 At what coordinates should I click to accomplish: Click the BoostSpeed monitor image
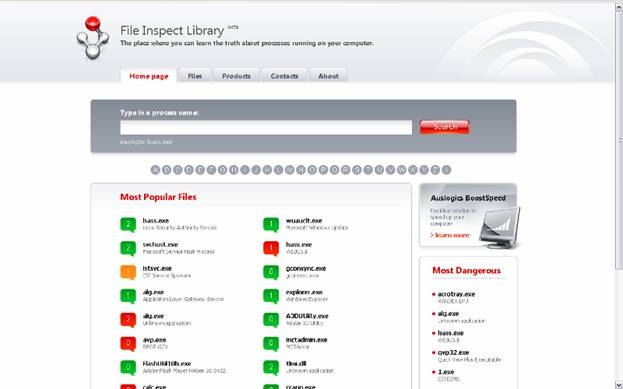pos(500,228)
